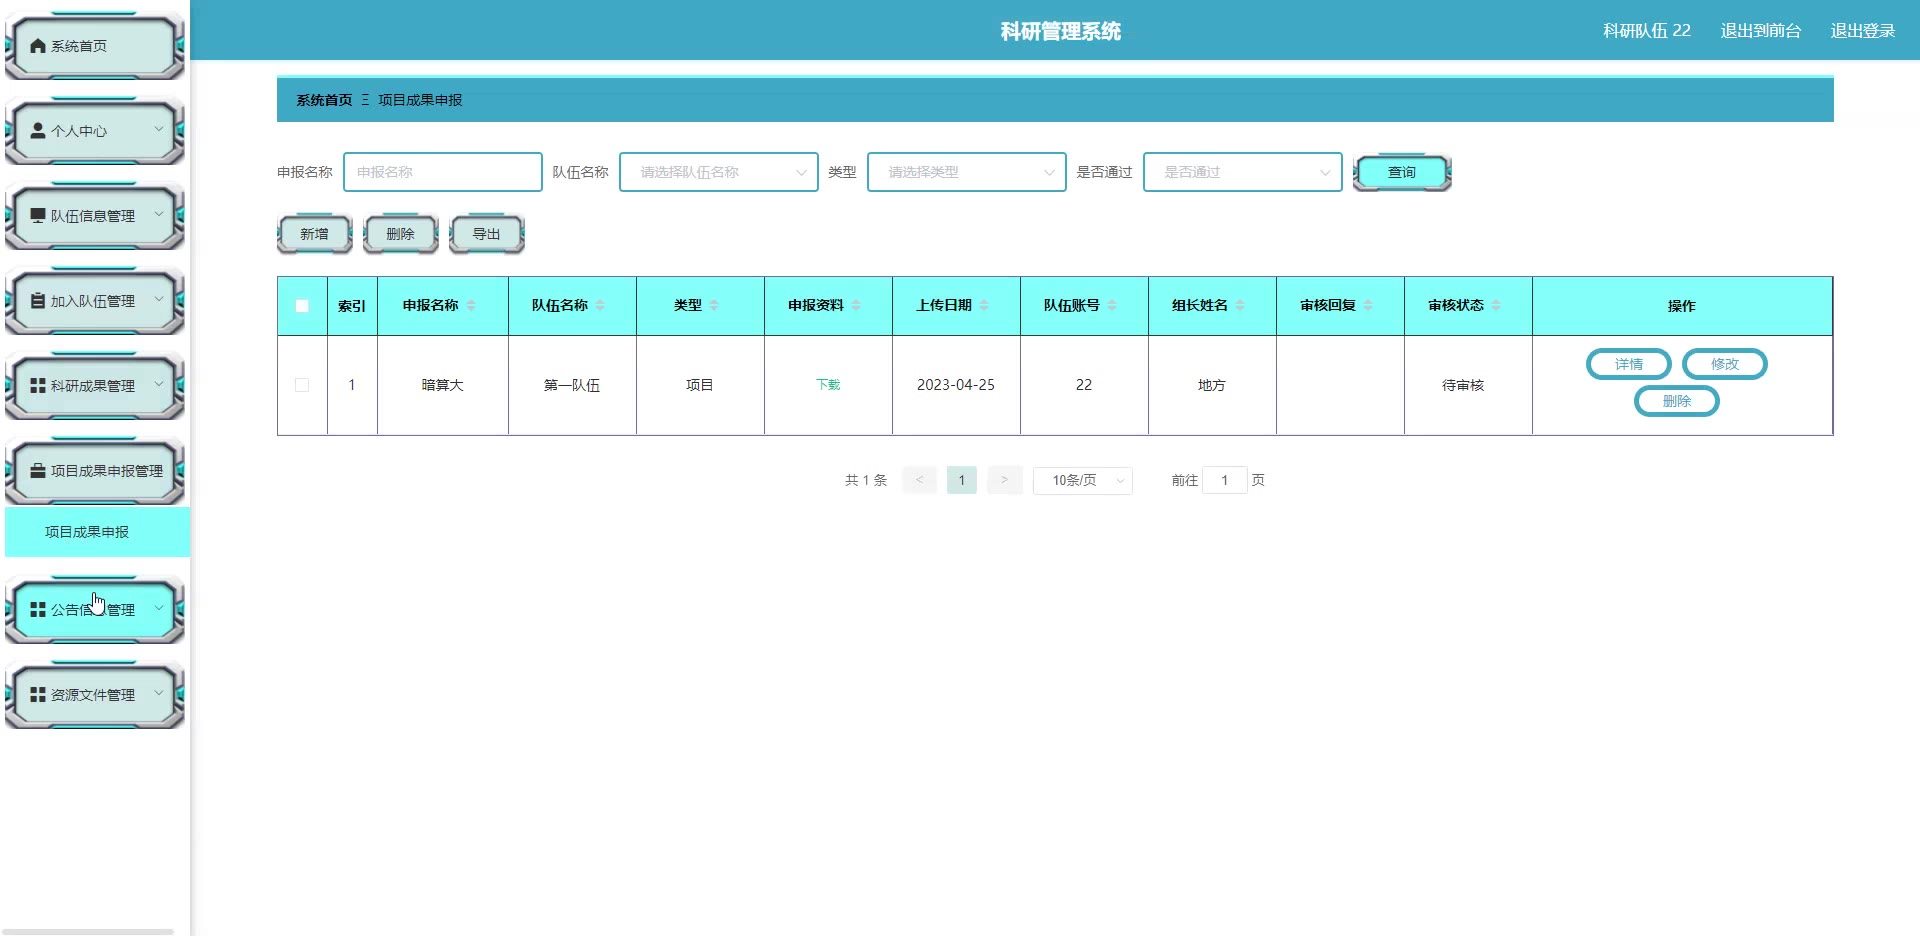Click the monitor icon beside 队伍信息管理
Image resolution: width=1920 pixels, height=936 pixels.
tap(38, 216)
